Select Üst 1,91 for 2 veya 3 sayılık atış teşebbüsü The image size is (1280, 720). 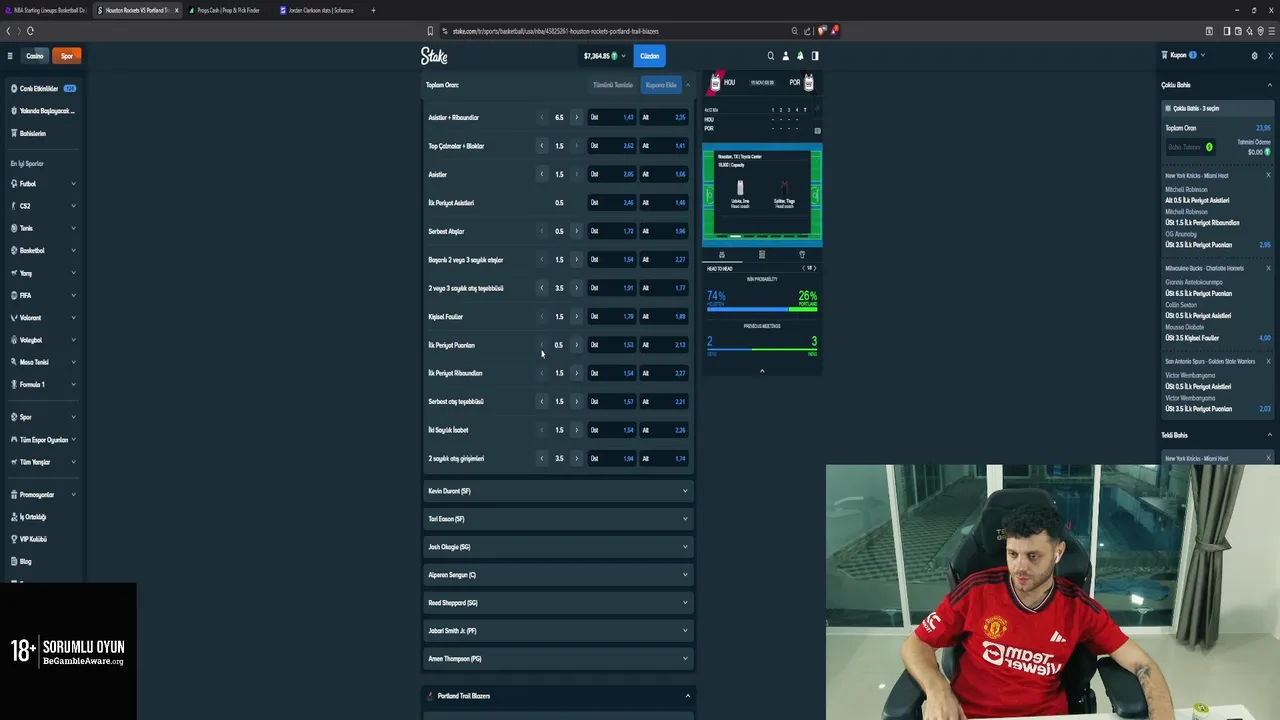(x=612, y=288)
